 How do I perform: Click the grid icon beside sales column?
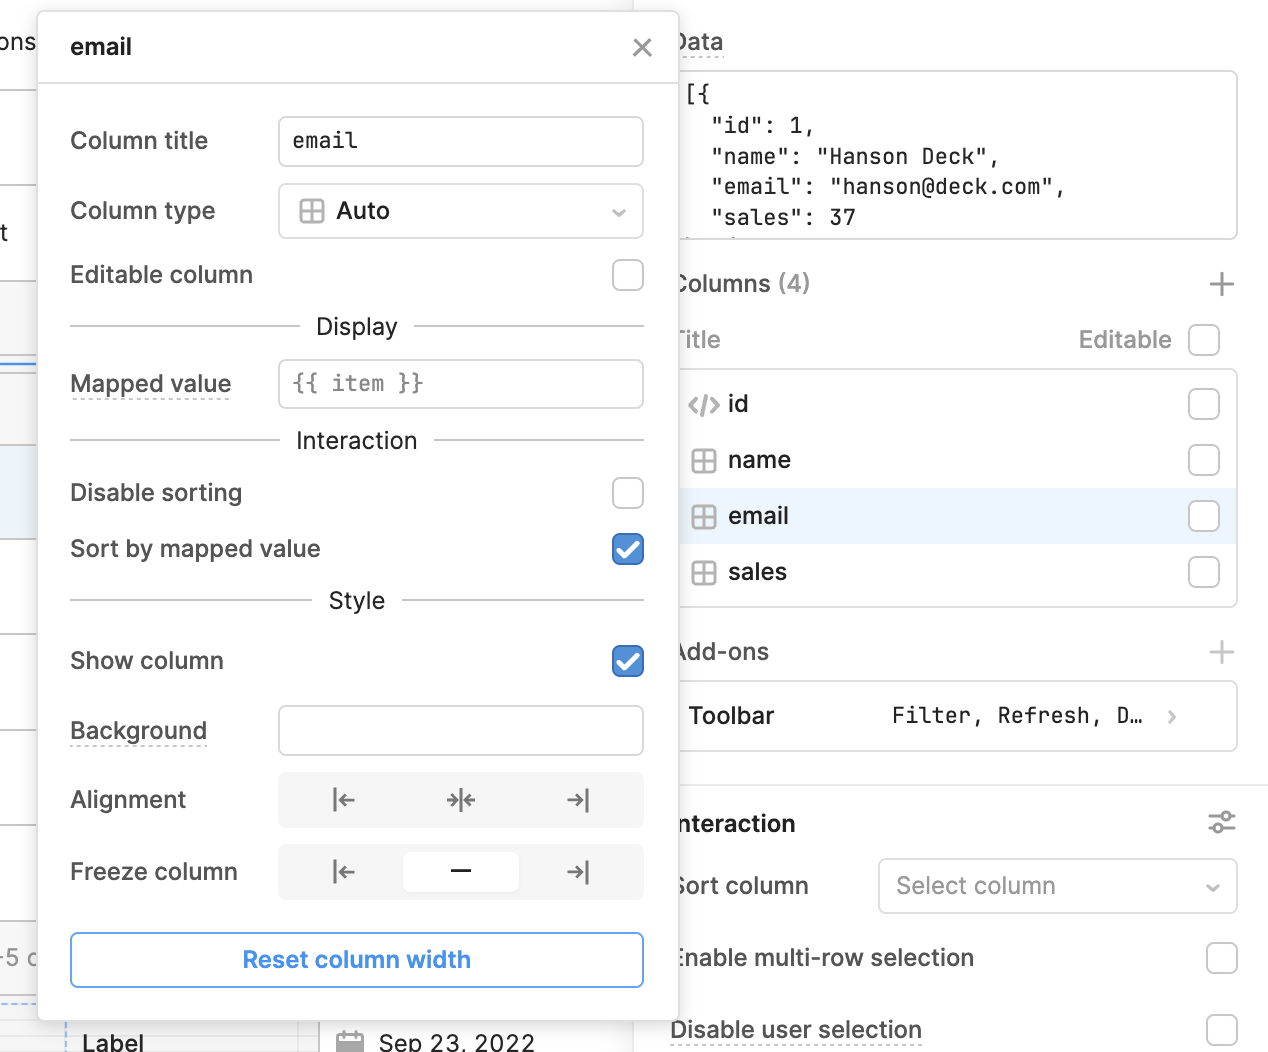pos(704,573)
